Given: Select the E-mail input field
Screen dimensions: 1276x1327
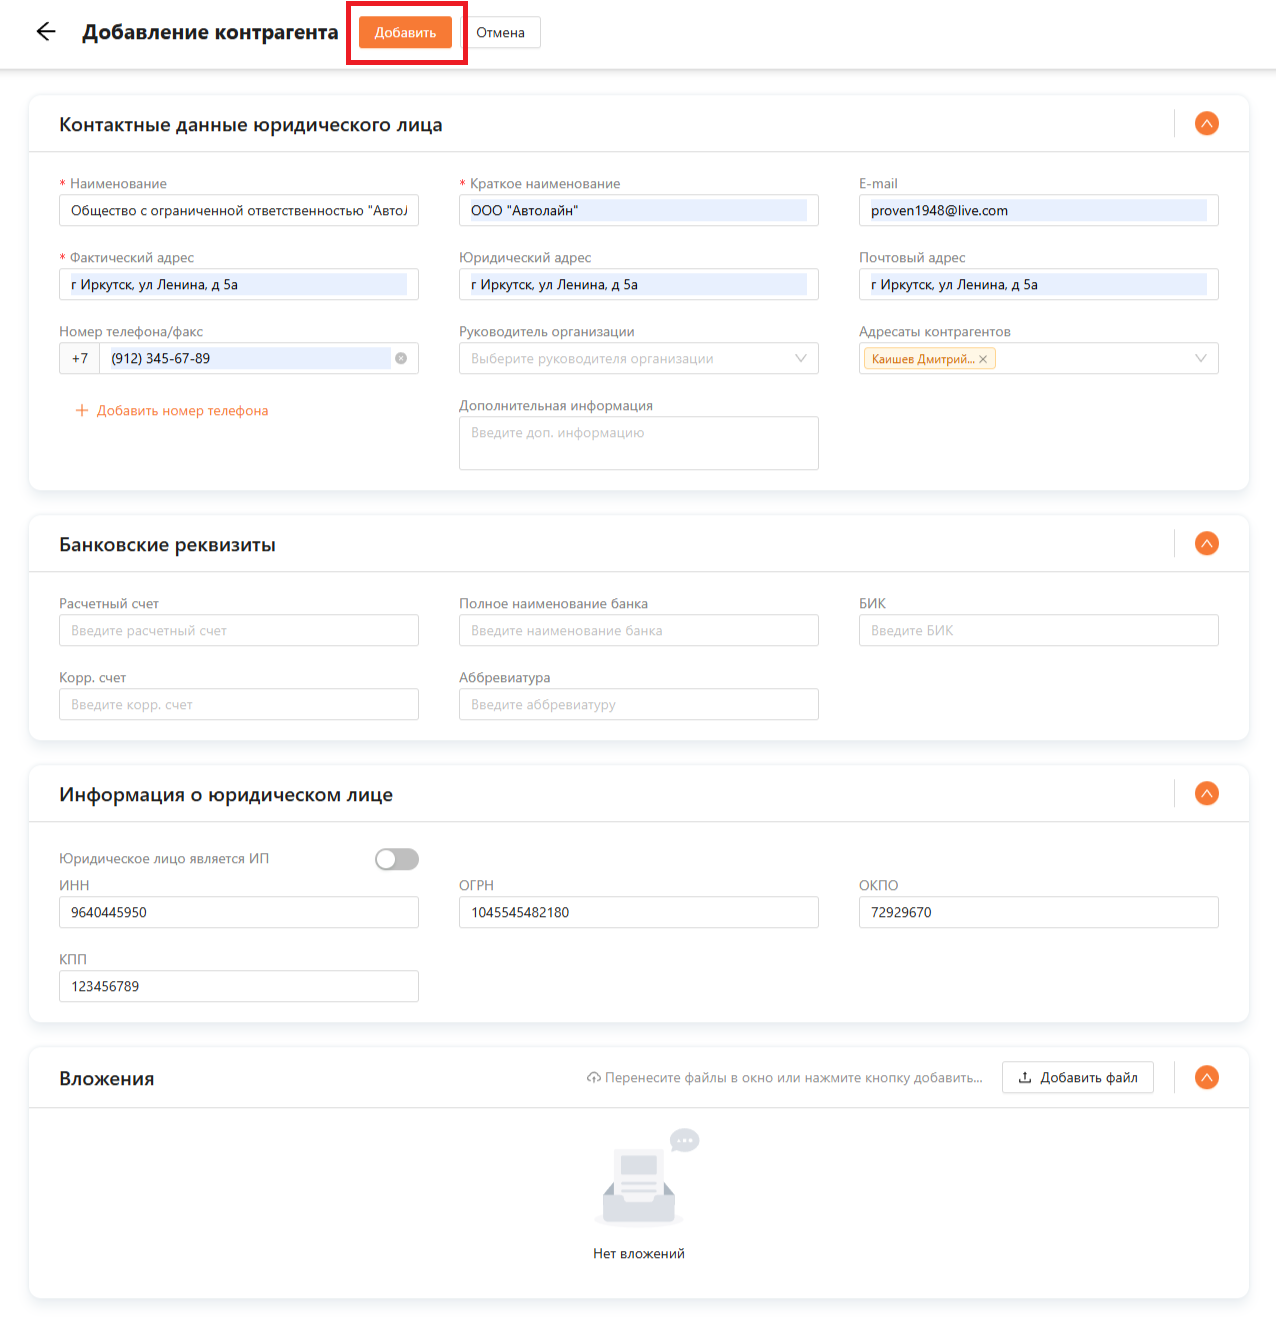Looking at the screenshot, I should [1038, 211].
